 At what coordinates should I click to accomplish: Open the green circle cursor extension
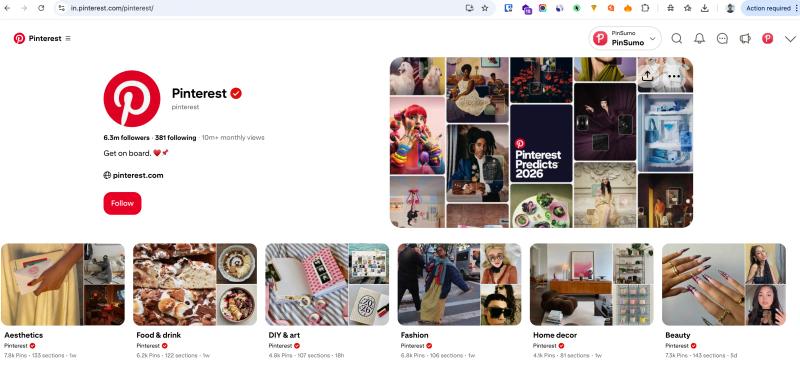[x=577, y=8]
